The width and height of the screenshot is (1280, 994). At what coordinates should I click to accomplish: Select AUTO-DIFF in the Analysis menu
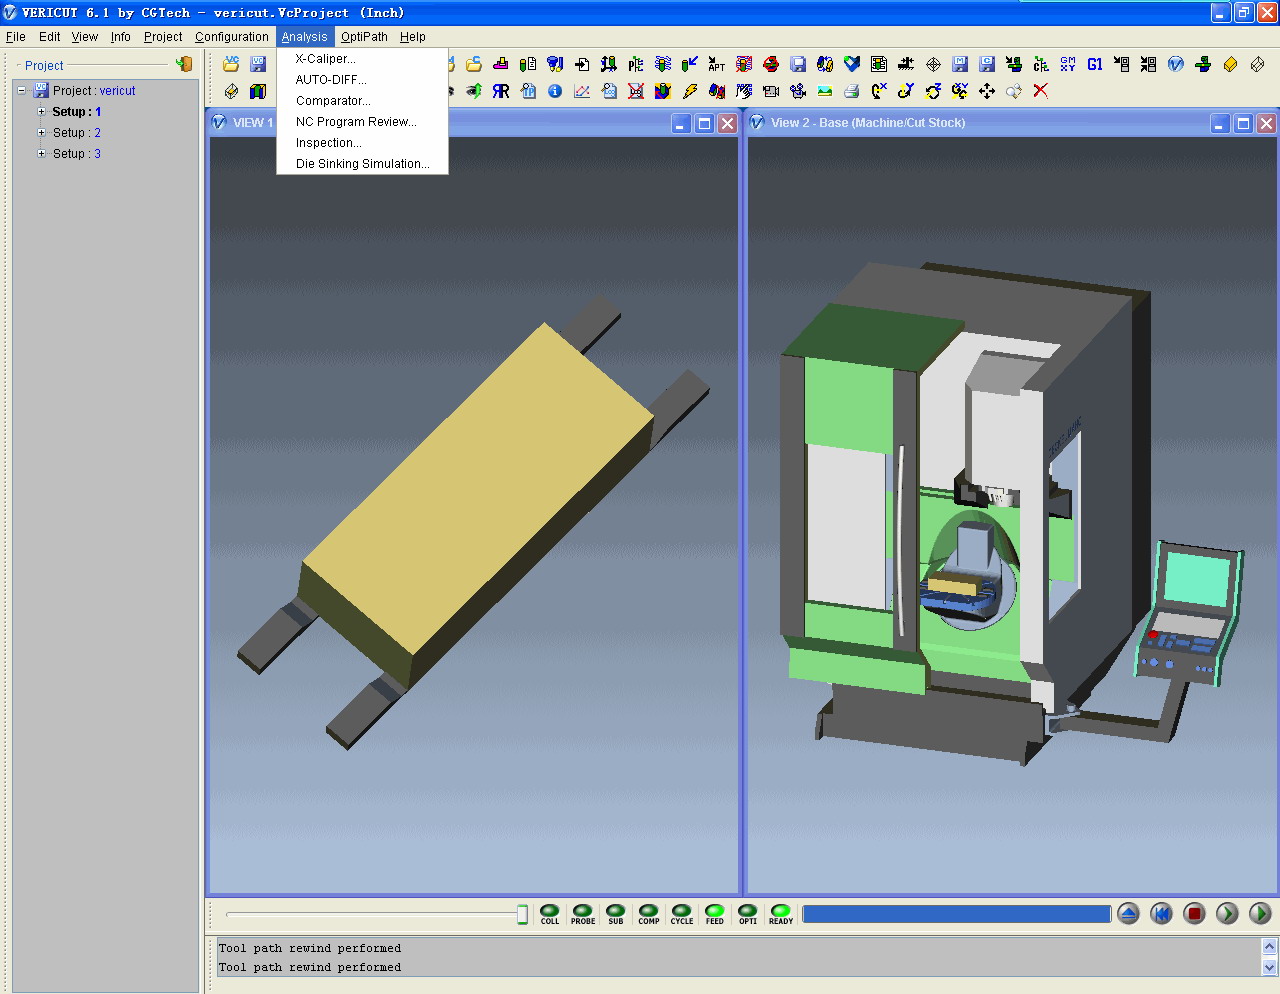tap(362, 80)
